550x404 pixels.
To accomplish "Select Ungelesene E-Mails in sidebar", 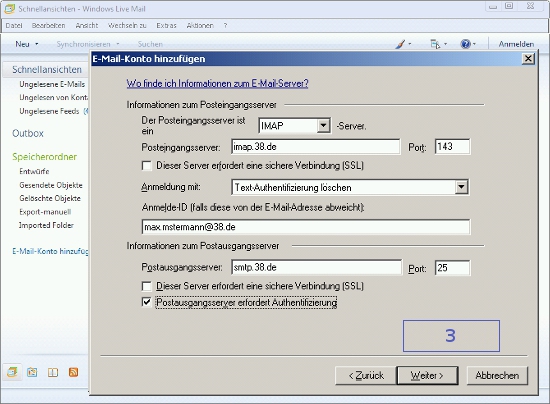I will click(52, 84).
